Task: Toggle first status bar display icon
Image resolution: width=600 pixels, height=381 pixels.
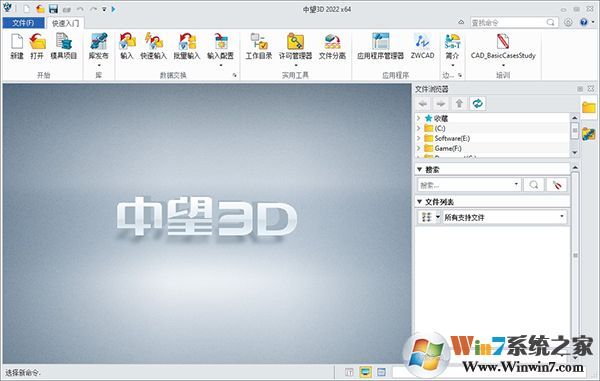Action: click(x=349, y=372)
